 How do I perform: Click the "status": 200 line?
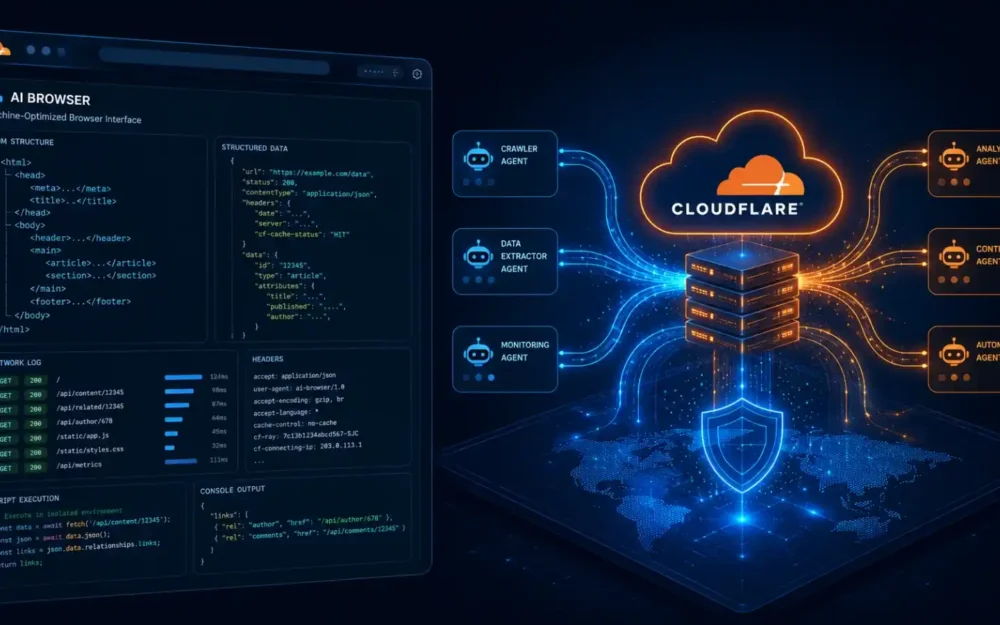[269, 182]
